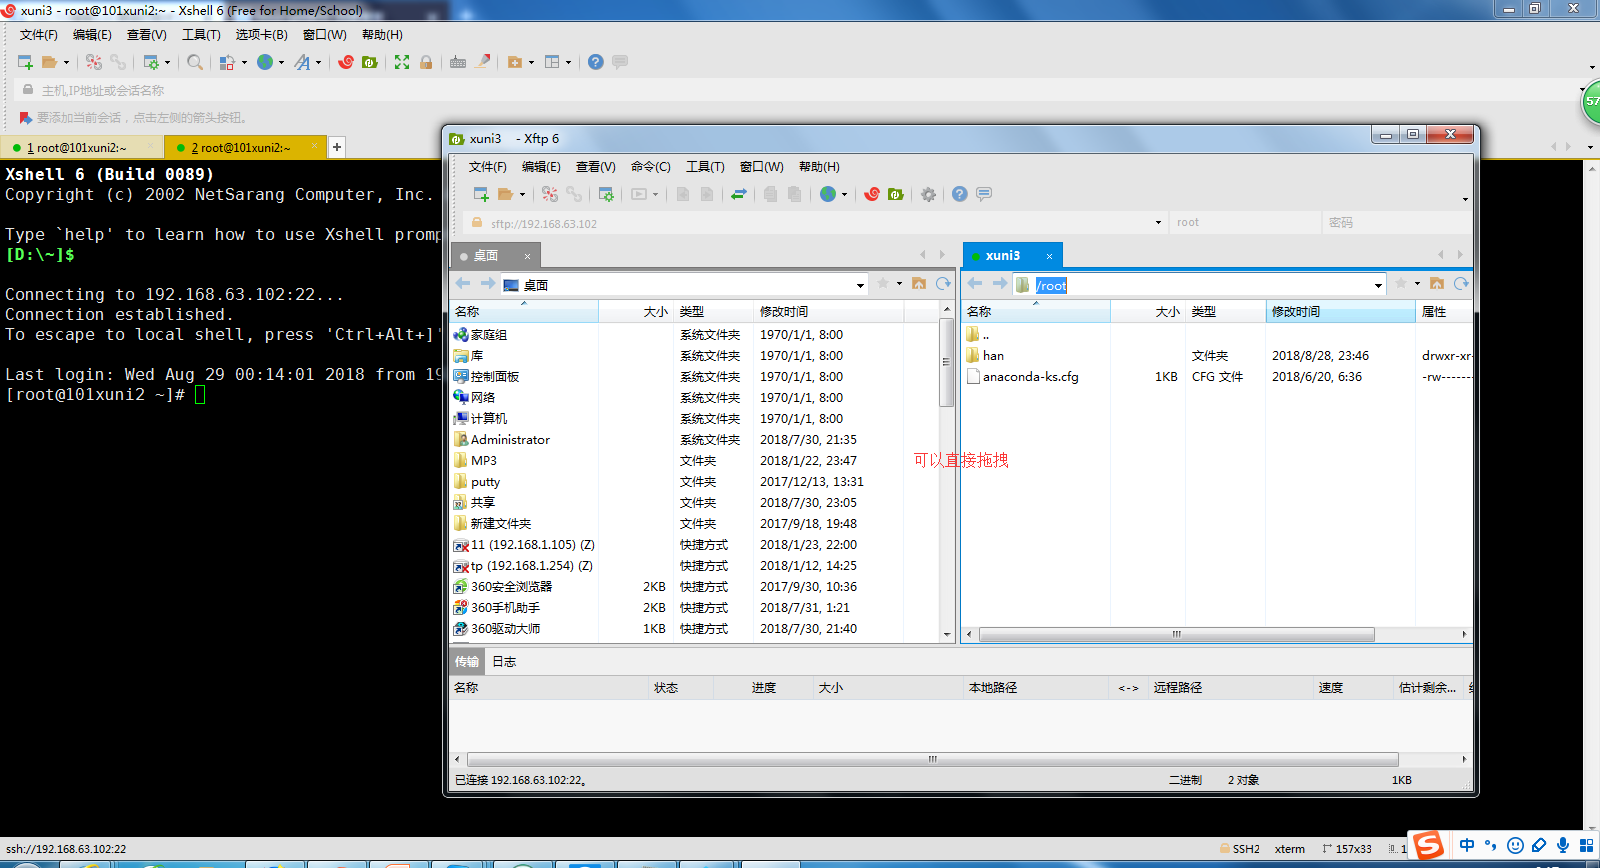Viewport: 1600px width, 868px height.
Task: Click the 密码 password field in Xftp
Action: [x=1396, y=222]
